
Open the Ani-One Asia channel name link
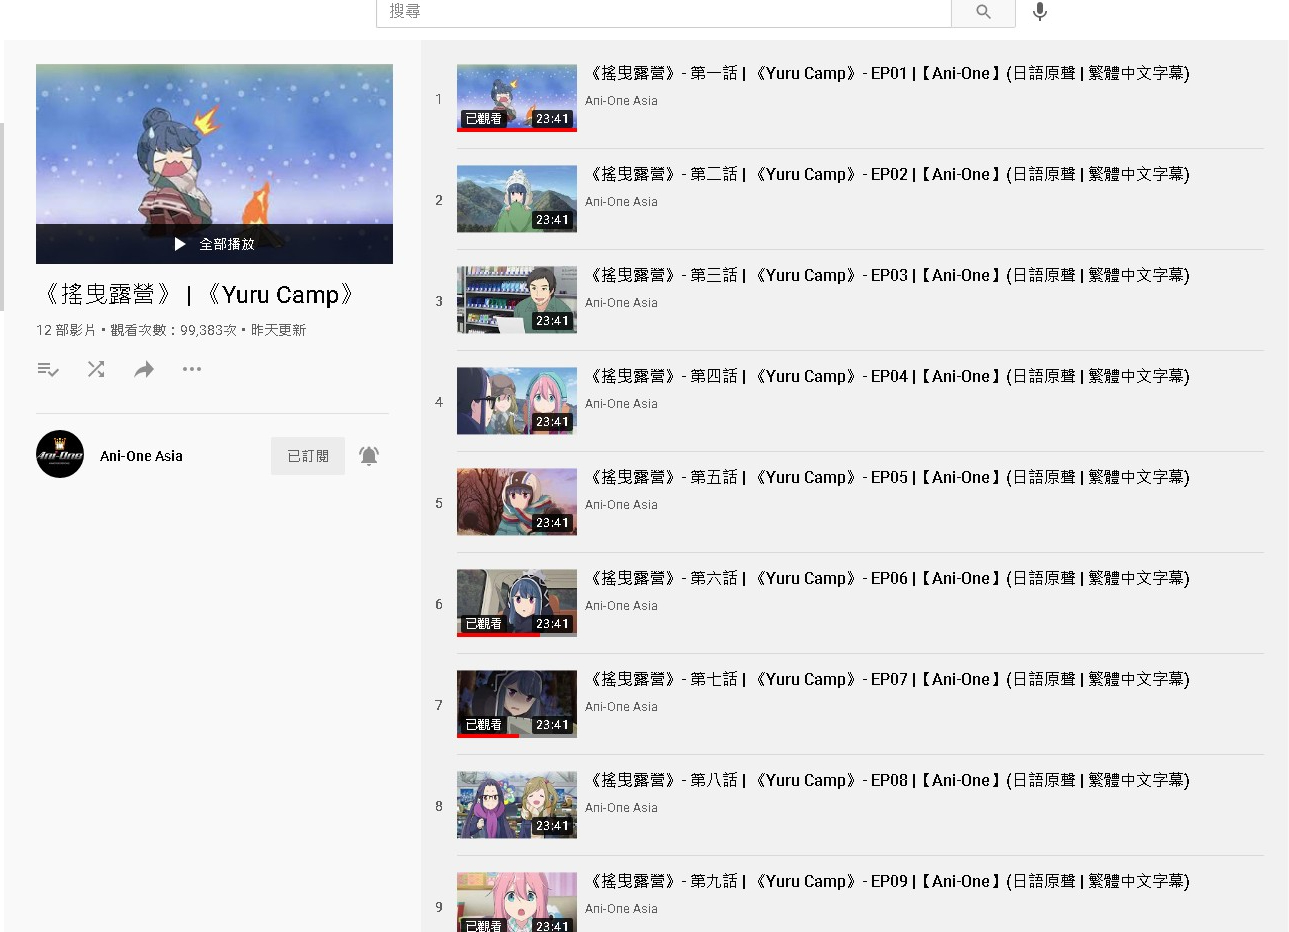pos(141,456)
